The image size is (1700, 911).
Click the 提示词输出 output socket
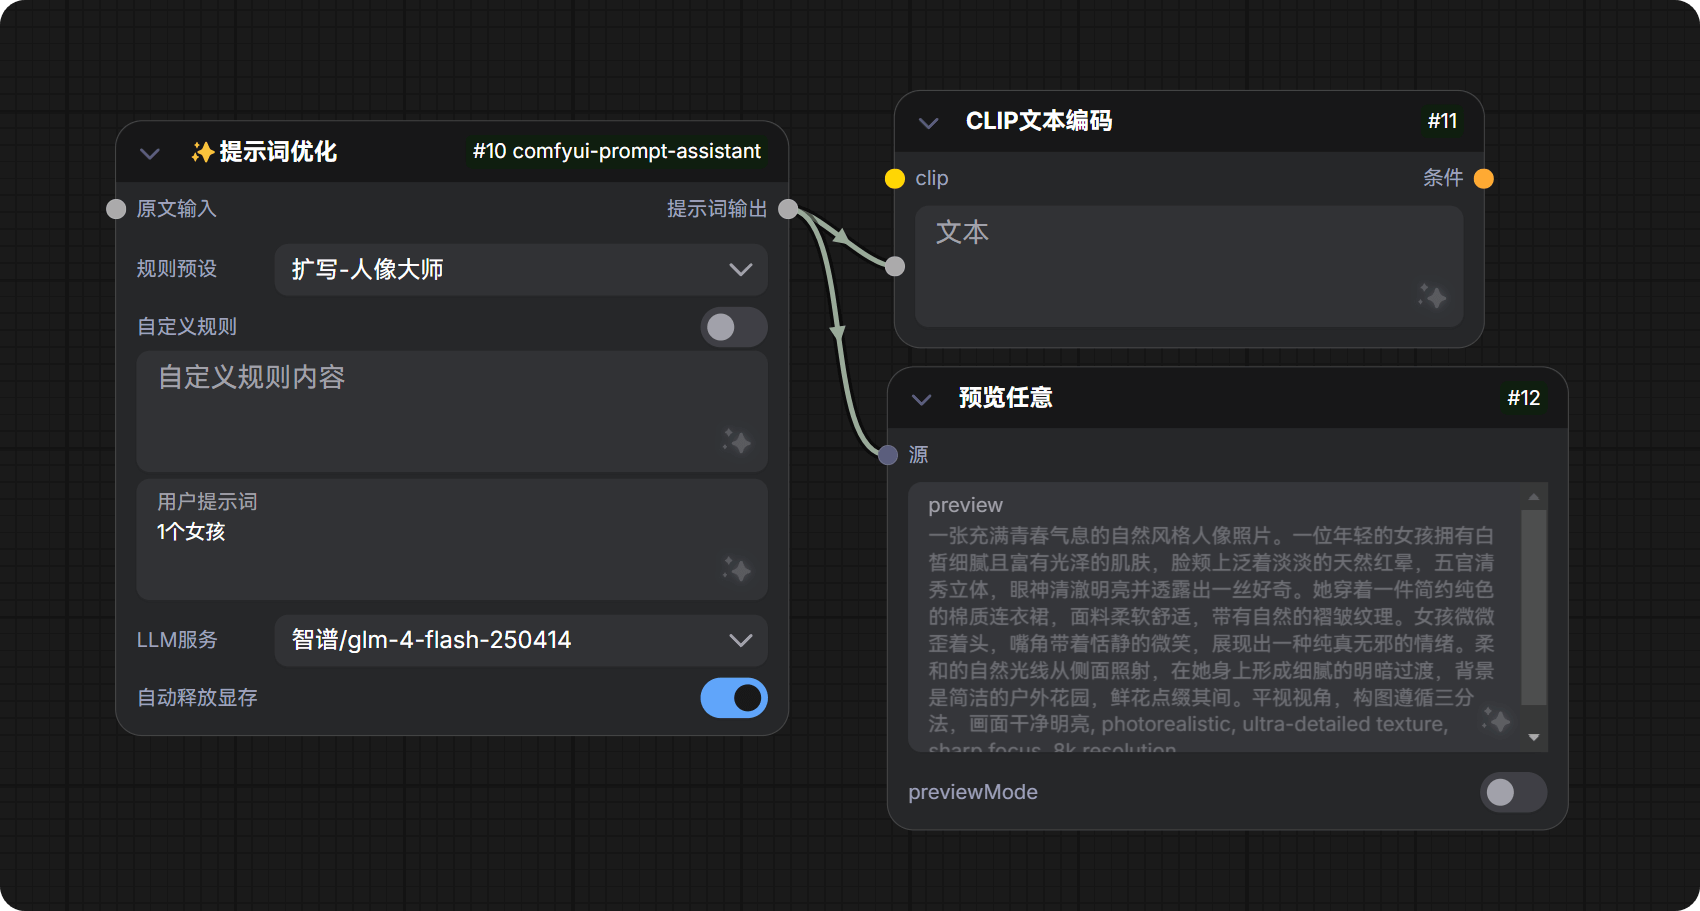pos(788,209)
